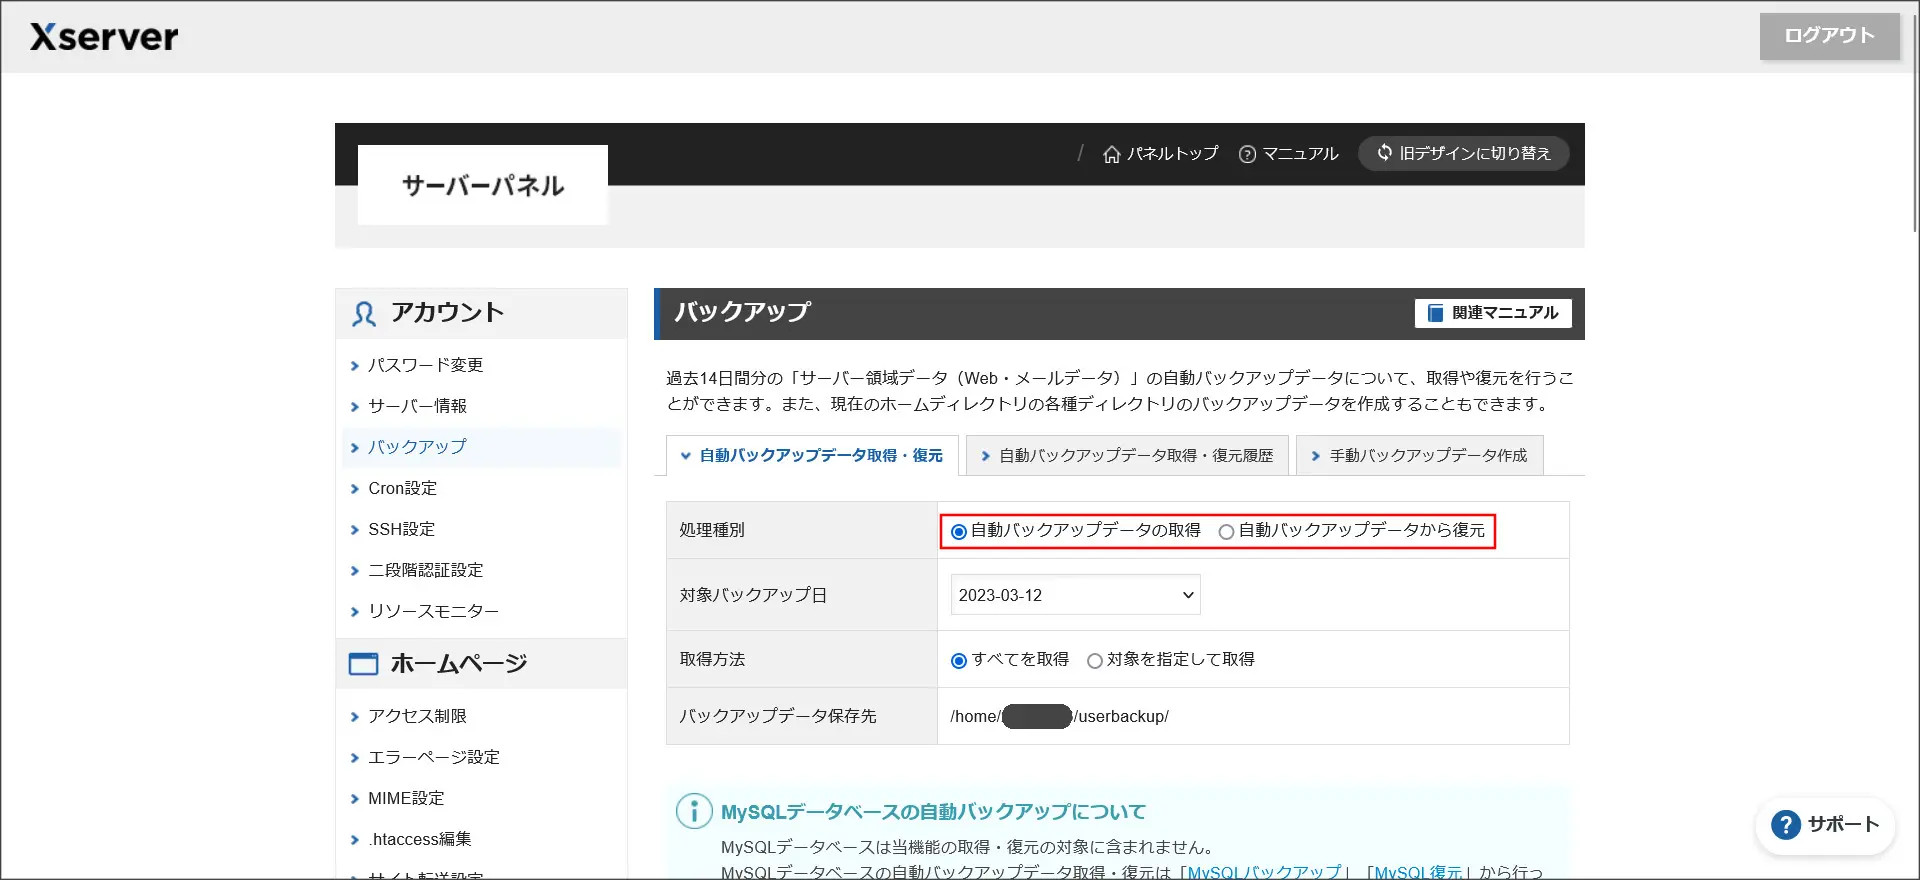Click the バックアップデータ保存先 label
Screen dimensions: 1920x880
tap(778, 716)
